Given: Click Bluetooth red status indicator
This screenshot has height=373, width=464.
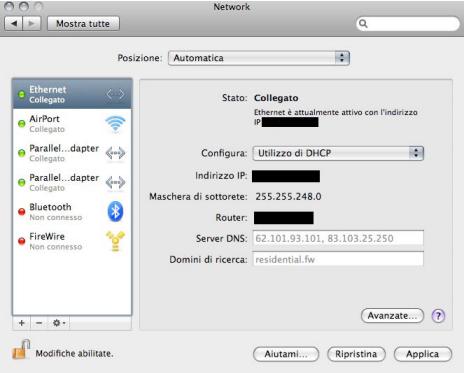Looking at the screenshot, I should pyautogui.click(x=21, y=212).
